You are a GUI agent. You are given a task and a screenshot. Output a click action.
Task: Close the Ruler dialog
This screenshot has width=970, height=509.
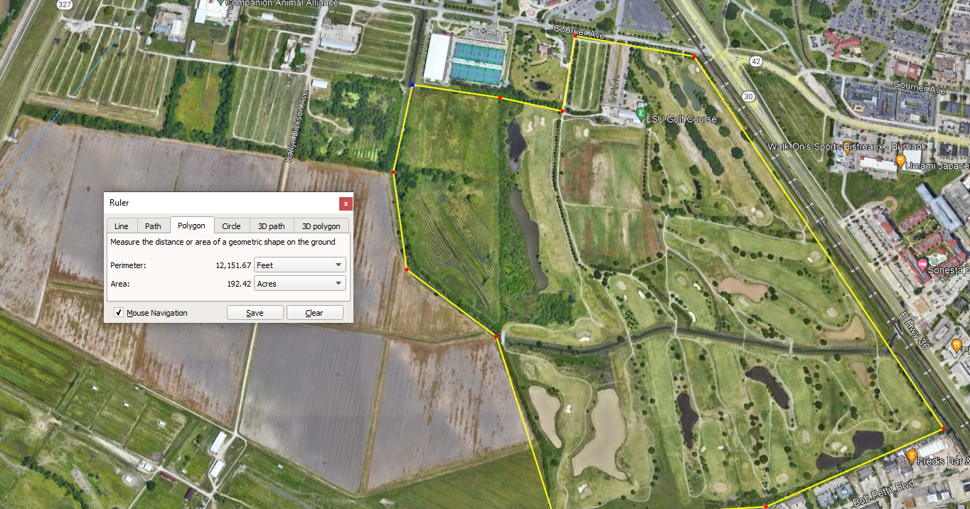click(346, 203)
